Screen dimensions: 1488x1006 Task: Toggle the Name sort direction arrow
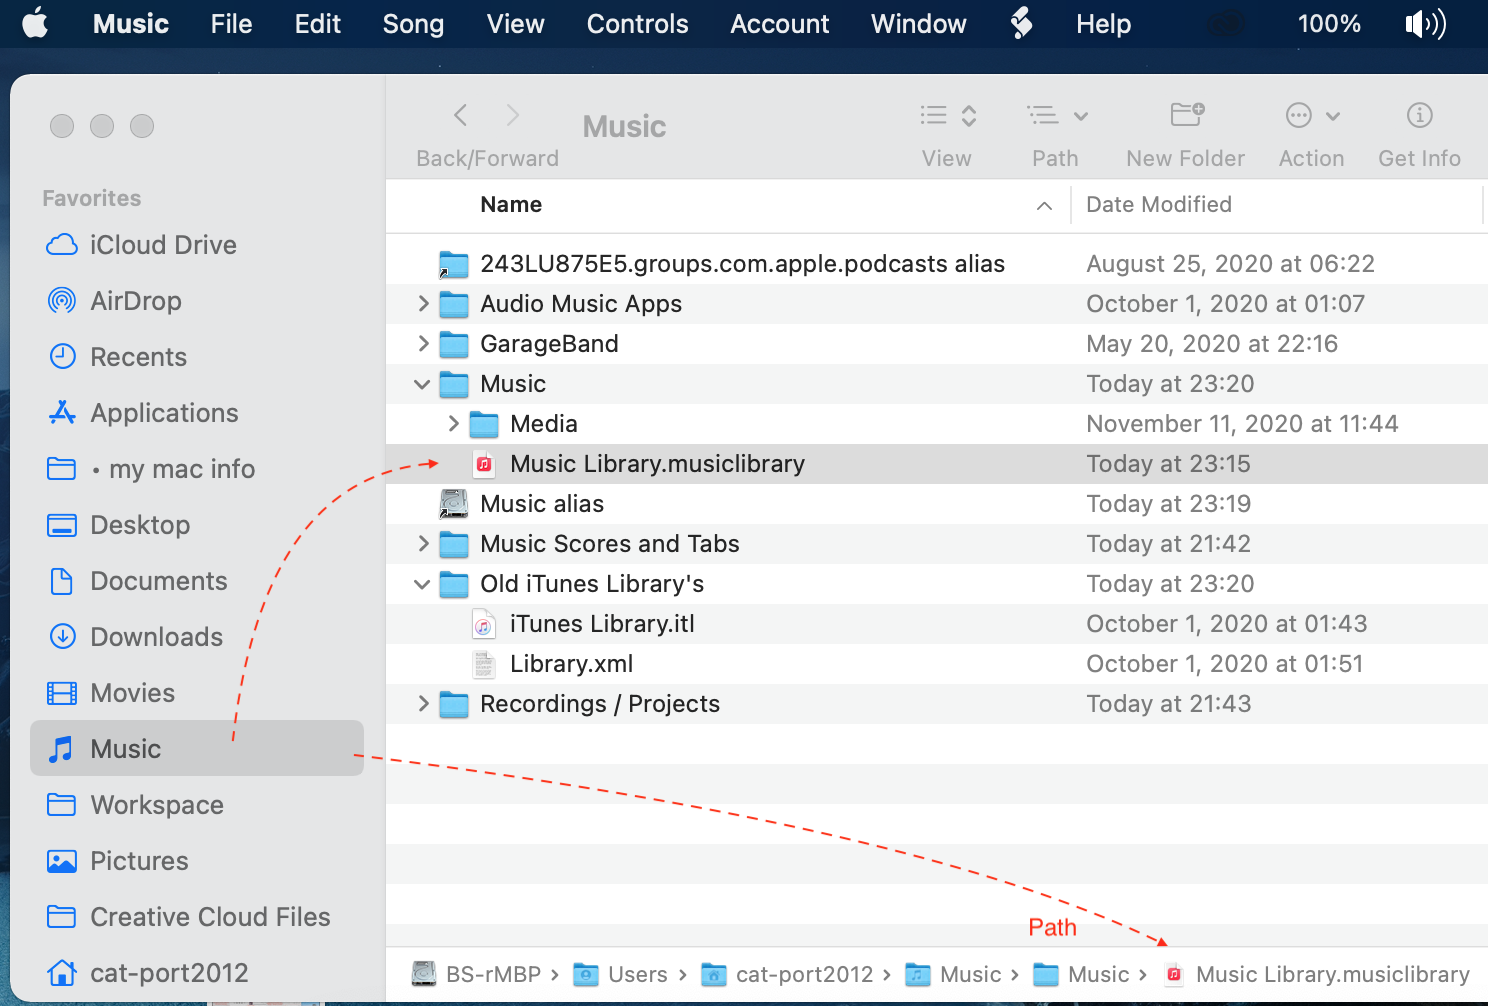click(1044, 206)
